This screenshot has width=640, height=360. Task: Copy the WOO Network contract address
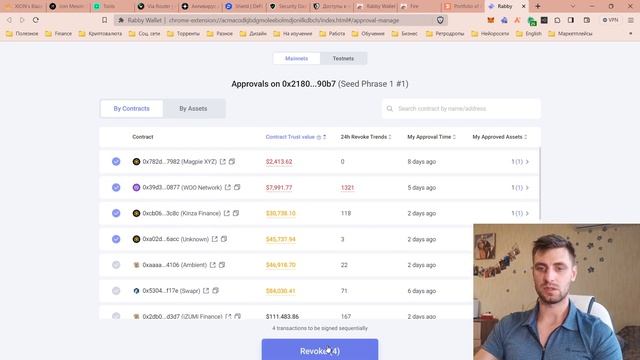coord(237,187)
